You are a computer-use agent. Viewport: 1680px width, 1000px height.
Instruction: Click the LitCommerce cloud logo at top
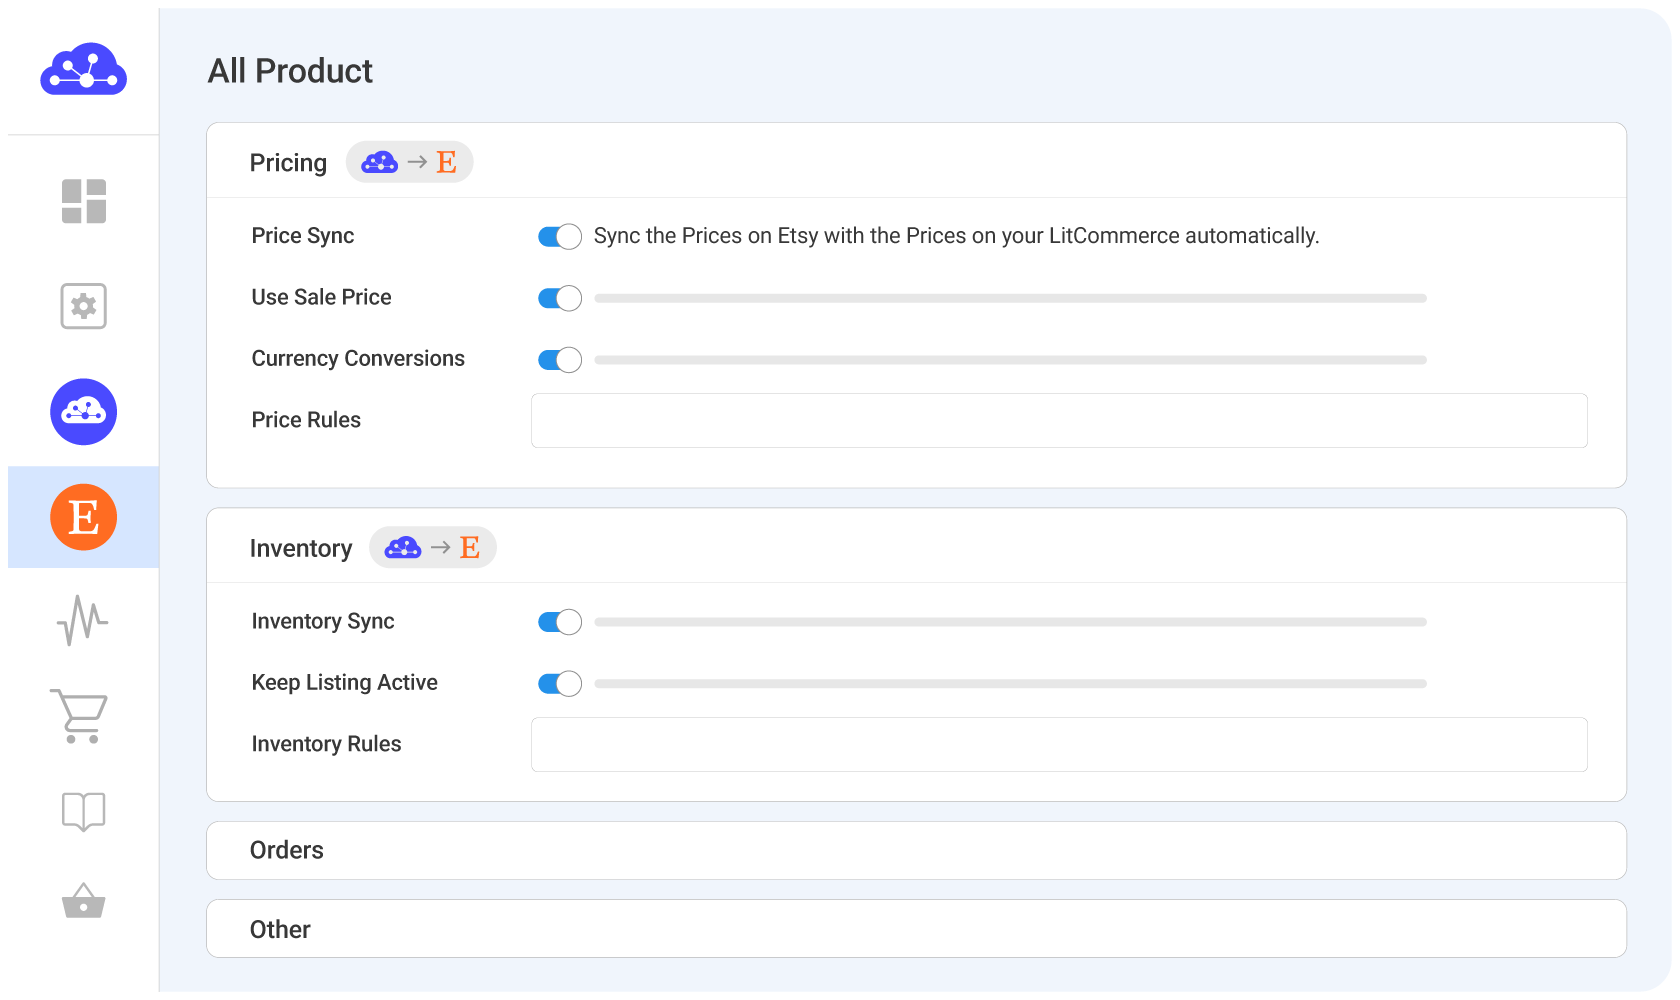point(83,70)
